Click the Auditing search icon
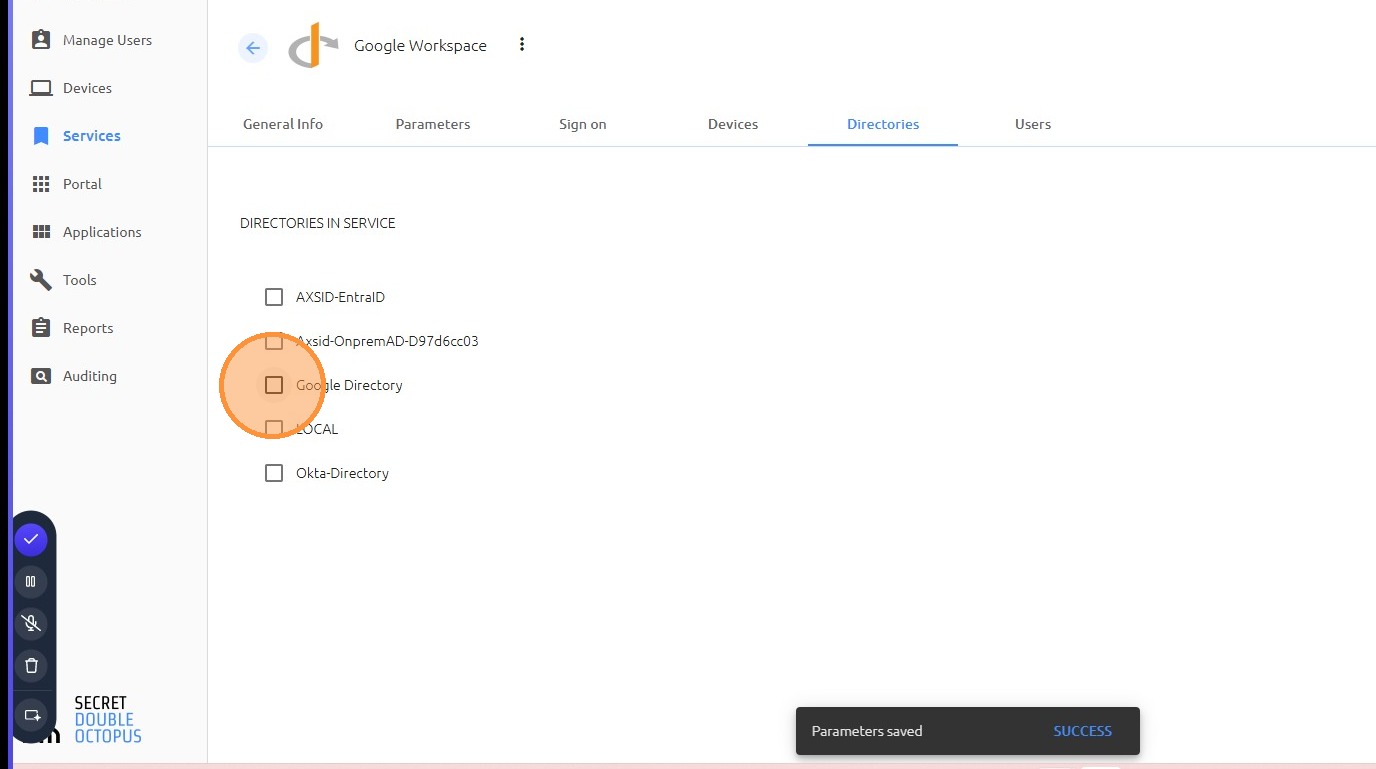Screen dimensions: 1376x769 coord(41,376)
